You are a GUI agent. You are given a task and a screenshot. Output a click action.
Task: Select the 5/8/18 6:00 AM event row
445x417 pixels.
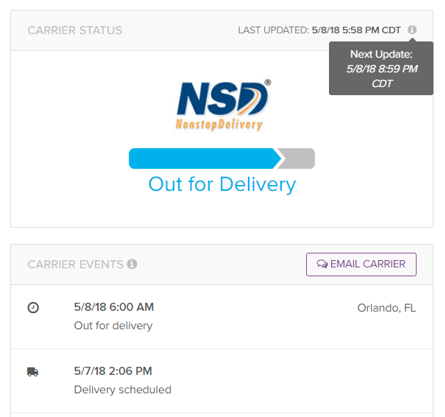[222, 317]
